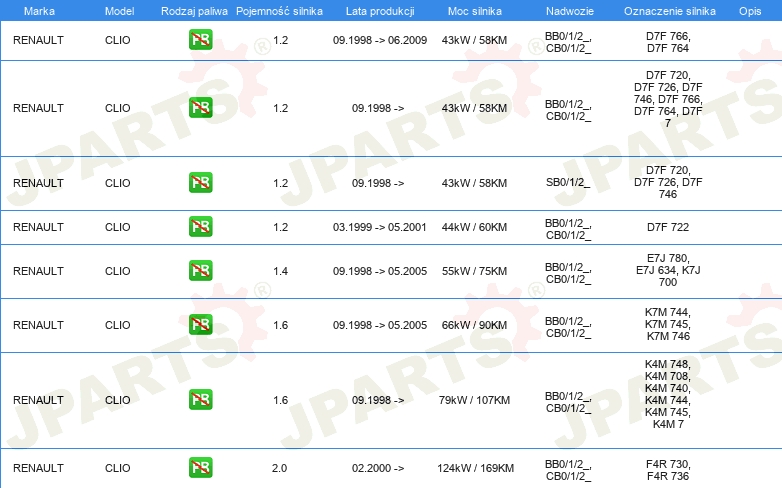Click the date range 03.1999 -> 05.2001

click(380, 227)
